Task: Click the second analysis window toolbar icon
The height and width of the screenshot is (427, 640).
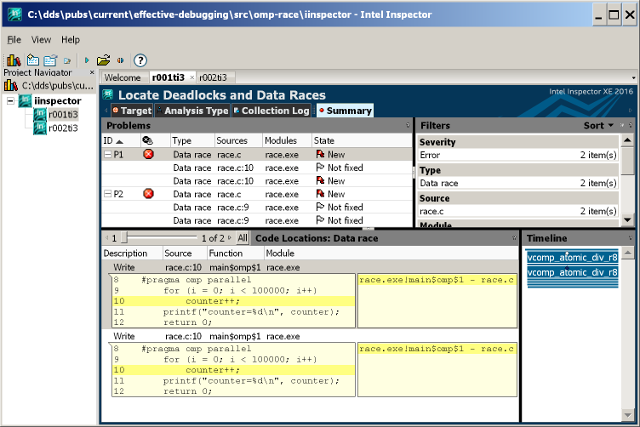Action: pos(51,60)
